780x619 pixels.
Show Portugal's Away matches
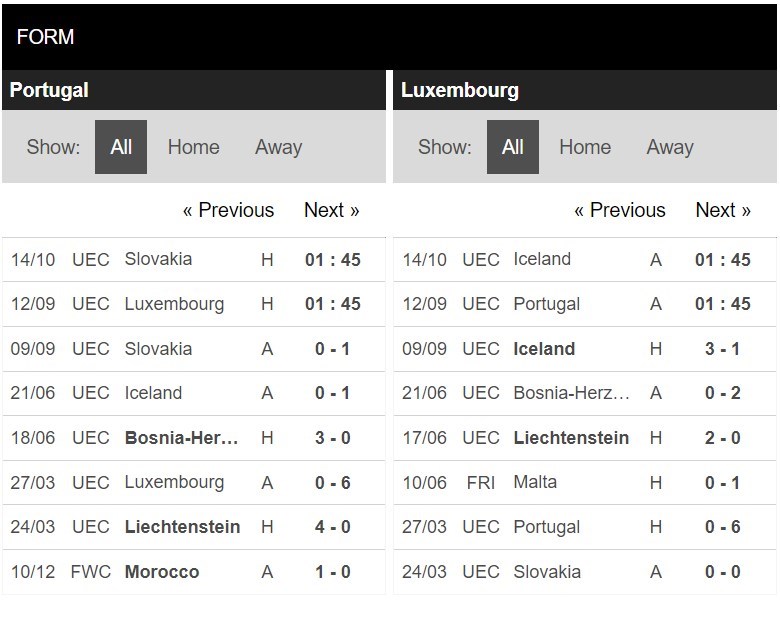[x=279, y=147]
